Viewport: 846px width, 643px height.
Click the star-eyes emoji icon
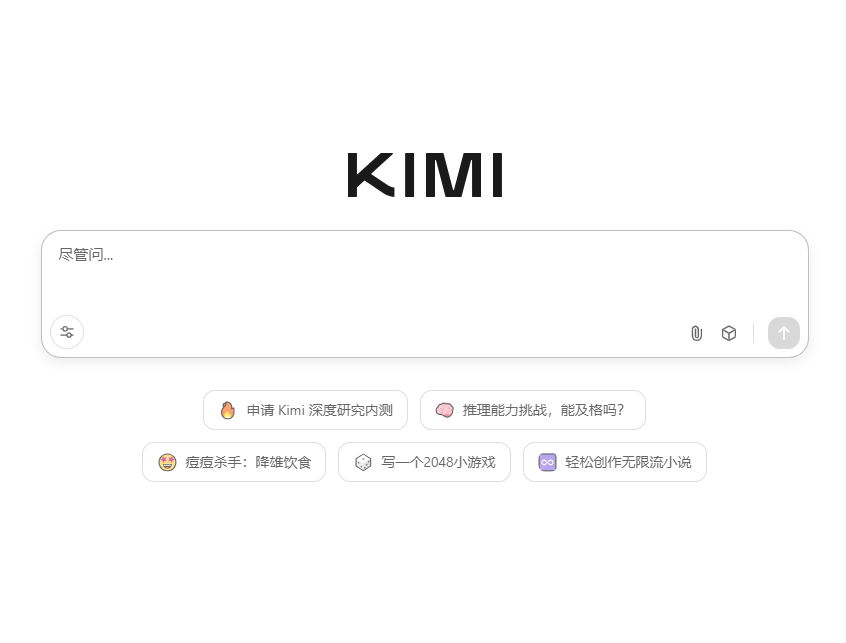tap(167, 462)
